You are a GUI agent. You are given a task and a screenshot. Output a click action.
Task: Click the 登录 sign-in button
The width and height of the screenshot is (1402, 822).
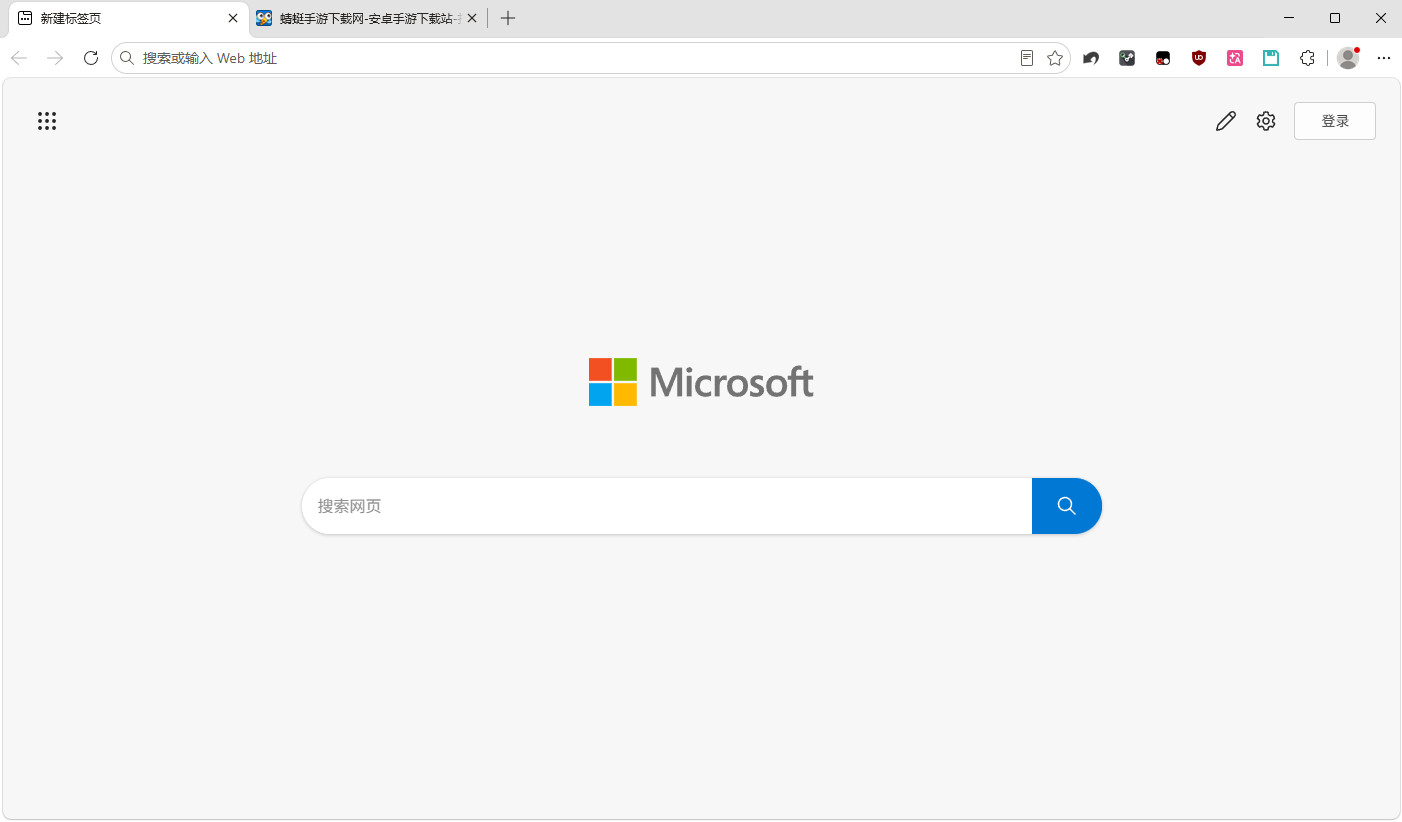coord(1335,121)
